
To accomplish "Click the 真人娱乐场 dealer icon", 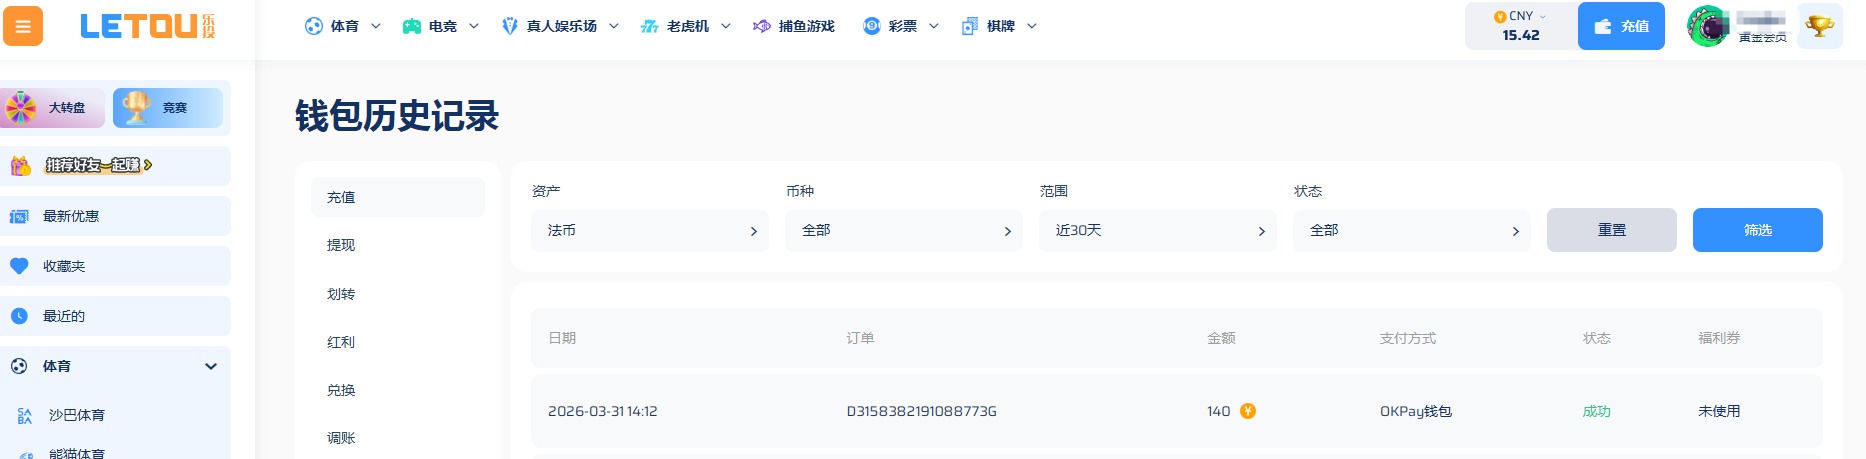I will pyautogui.click(x=509, y=26).
